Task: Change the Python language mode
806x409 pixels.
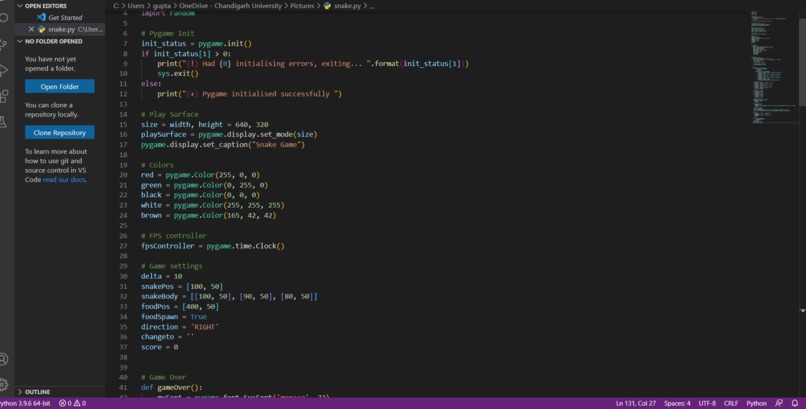Action: click(x=756, y=403)
